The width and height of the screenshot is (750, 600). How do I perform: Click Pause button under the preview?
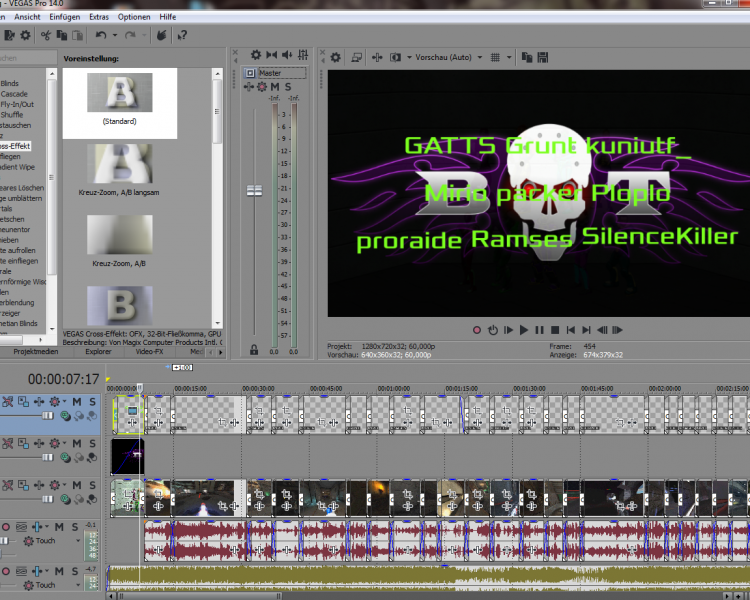tap(540, 330)
